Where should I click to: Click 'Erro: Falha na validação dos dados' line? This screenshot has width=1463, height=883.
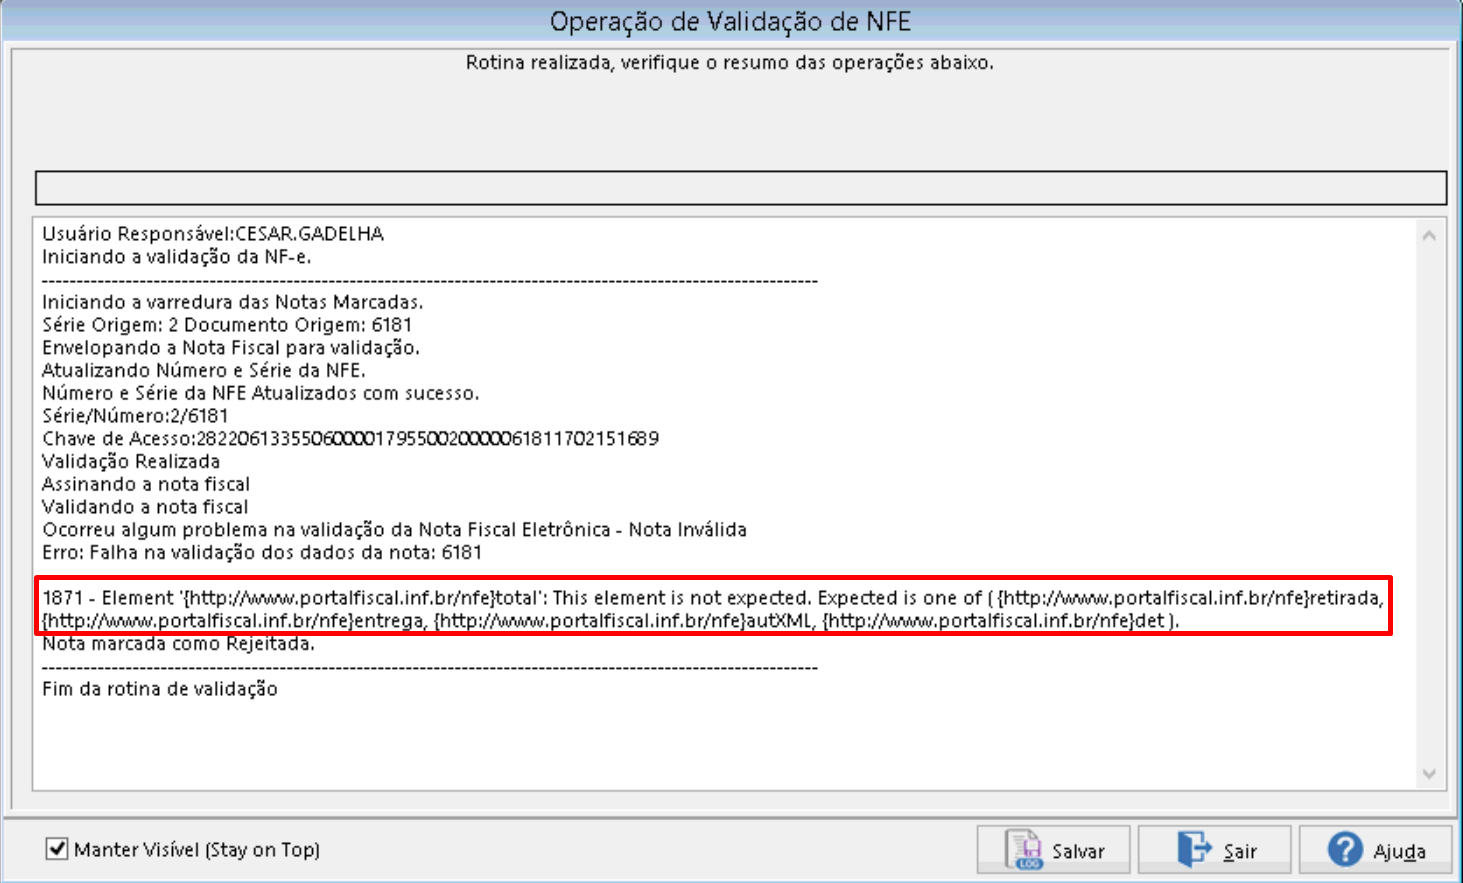(262, 553)
